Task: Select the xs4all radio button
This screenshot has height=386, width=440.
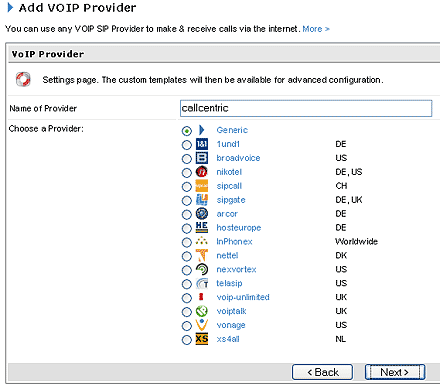Action: tap(187, 340)
